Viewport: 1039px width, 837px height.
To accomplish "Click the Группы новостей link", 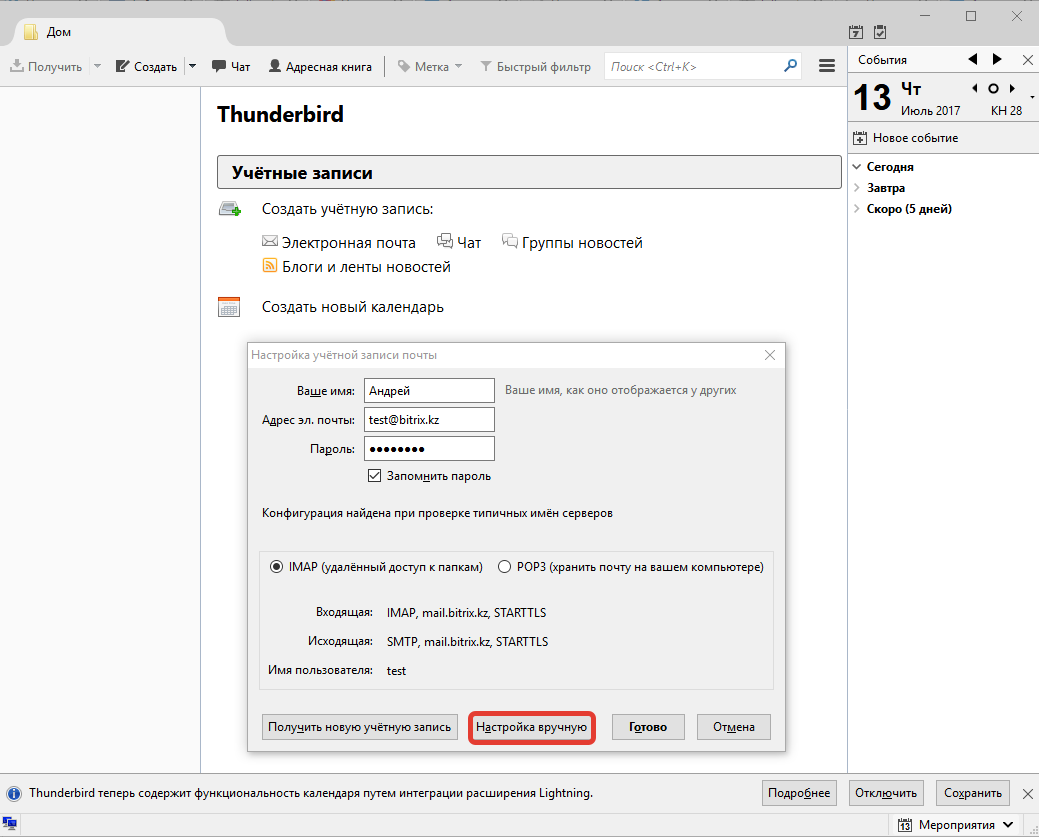I will 572,243.
